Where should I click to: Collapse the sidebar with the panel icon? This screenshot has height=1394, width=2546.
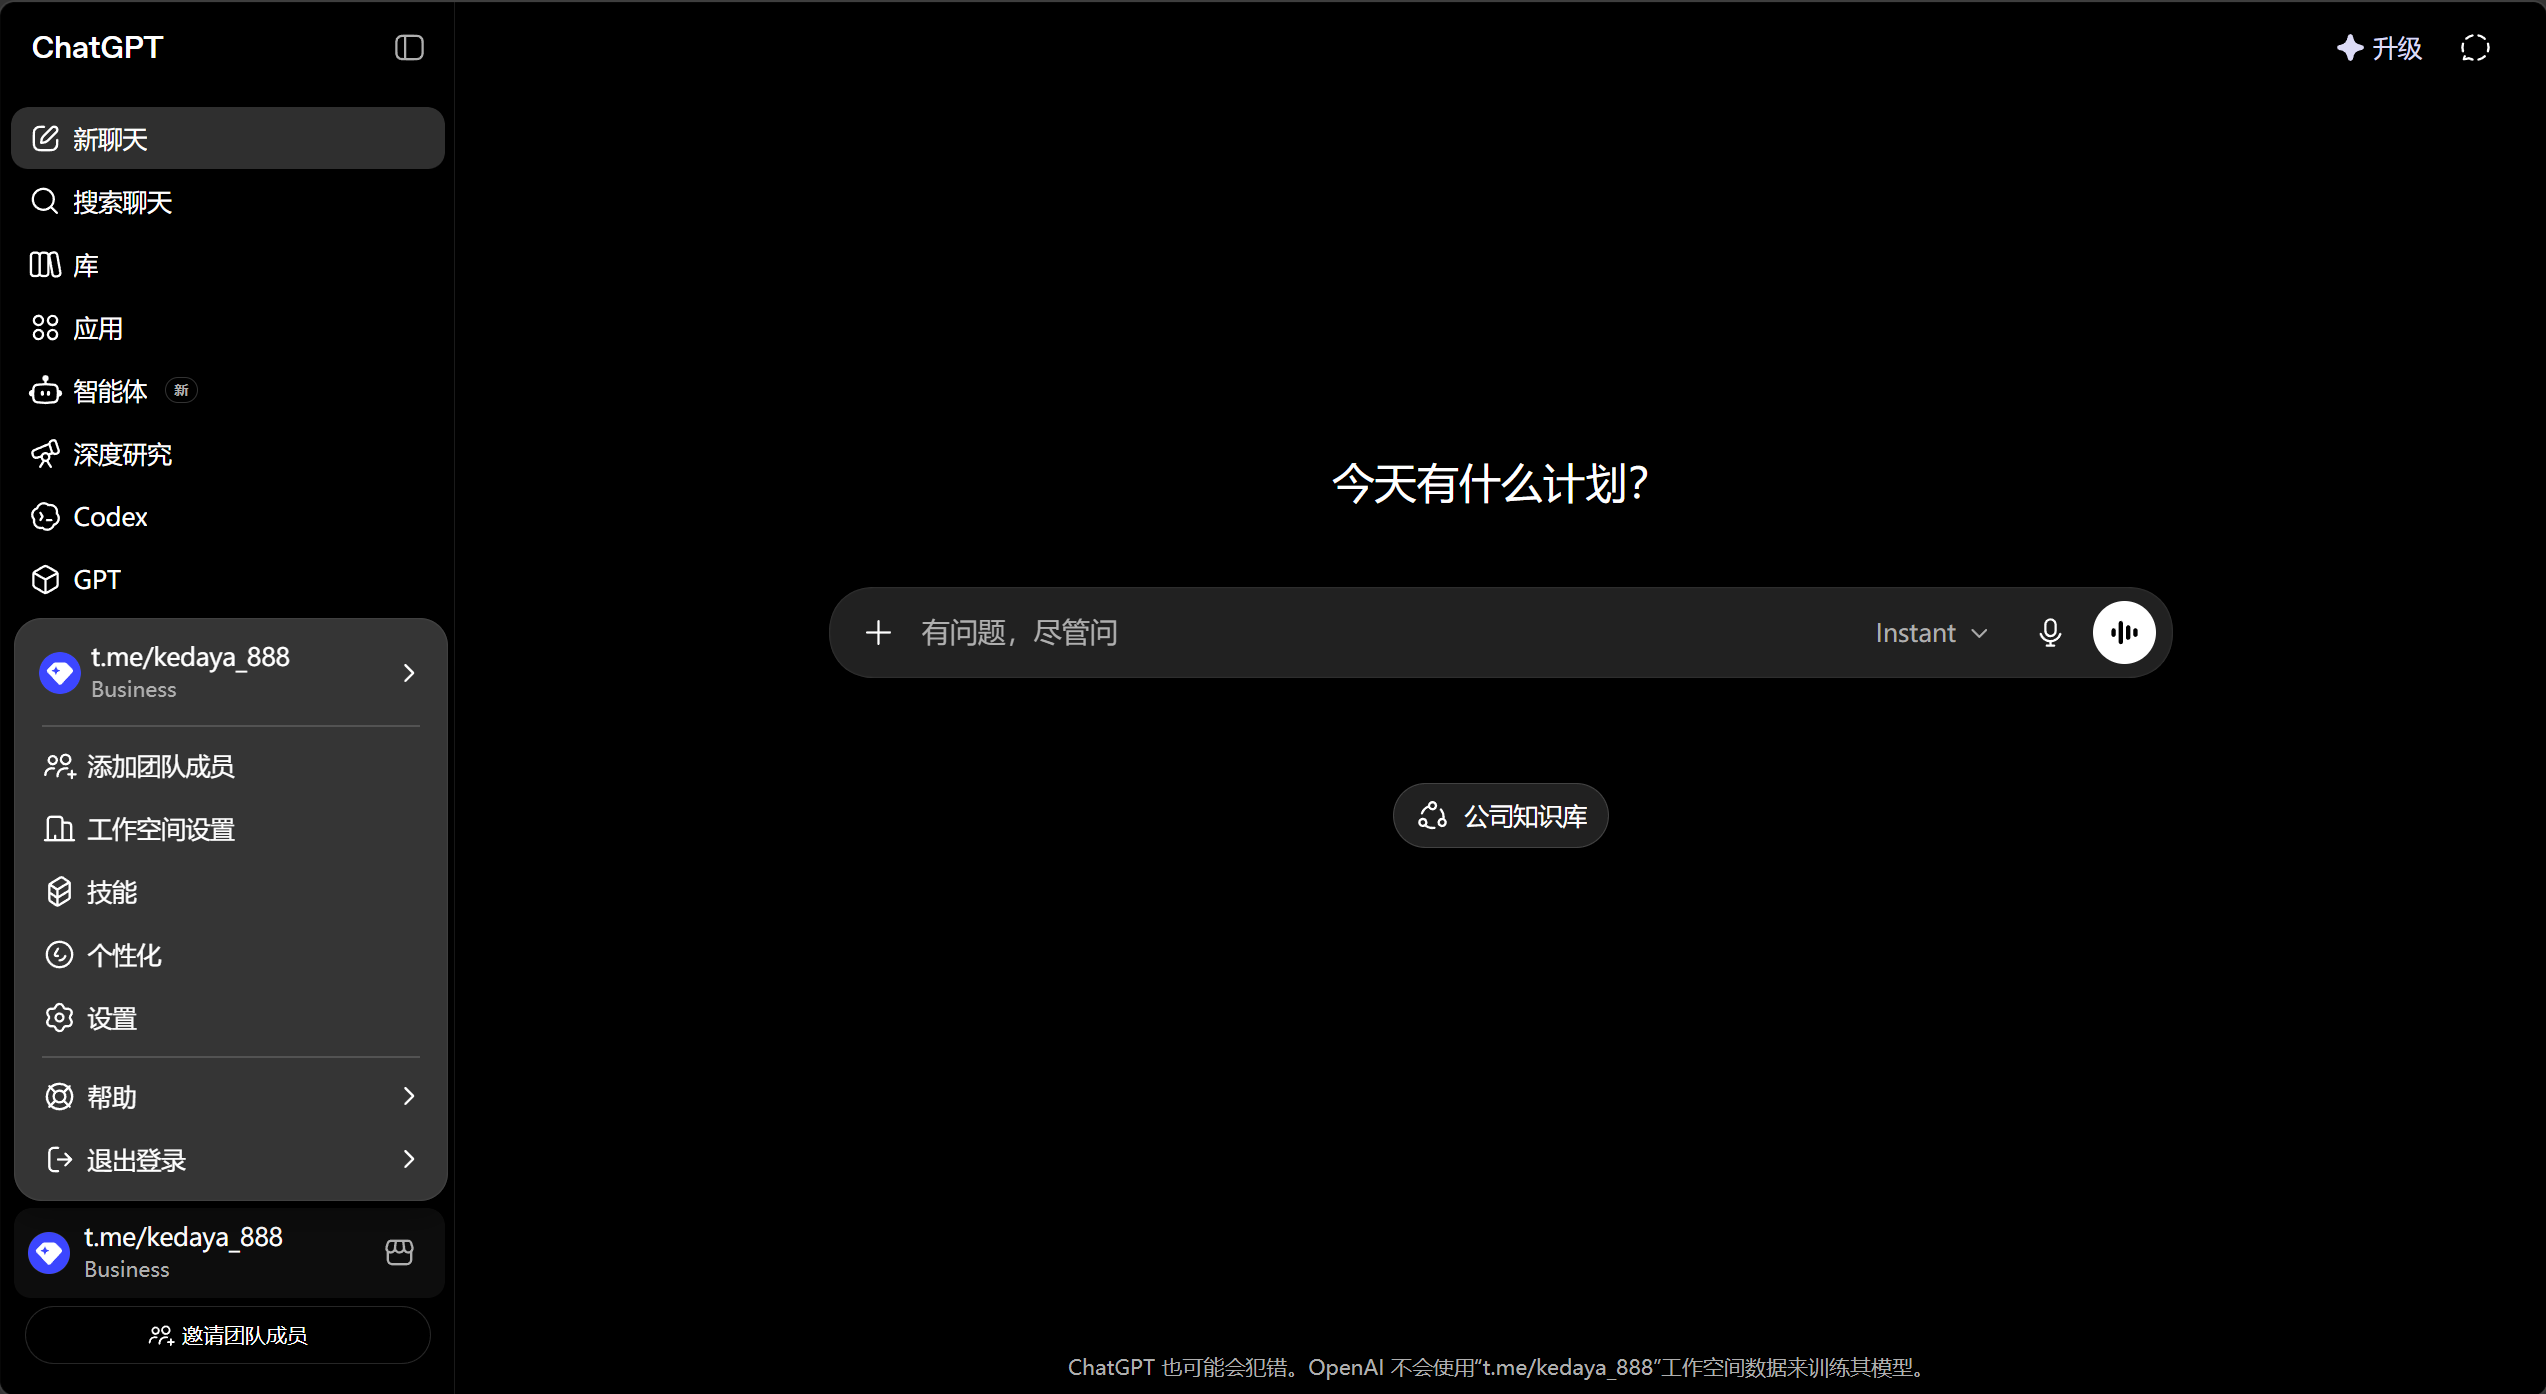tap(409, 47)
